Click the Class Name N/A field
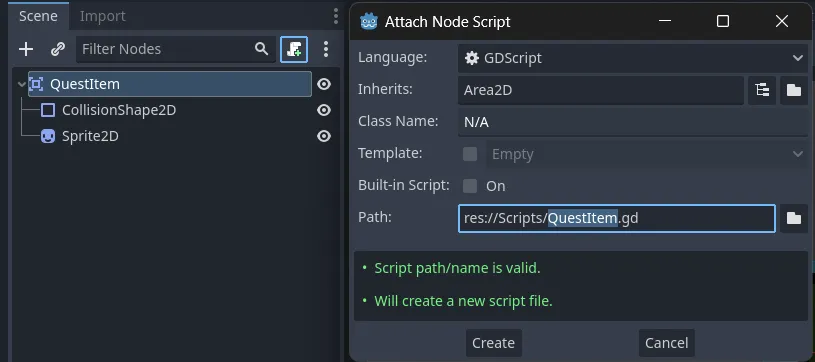The image size is (815, 362). point(633,122)
